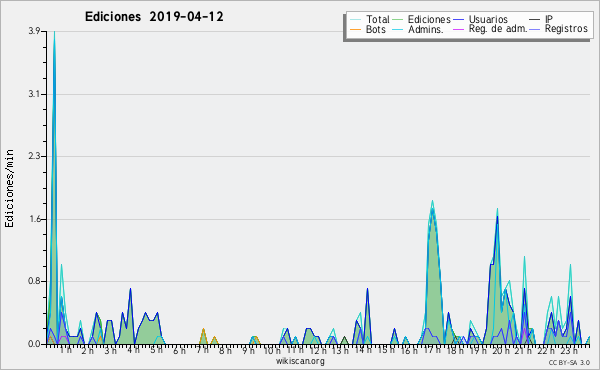The image size is (600, 370).
Task: Click the '23 h' x-axis tick label
Action: click(569, 351)
